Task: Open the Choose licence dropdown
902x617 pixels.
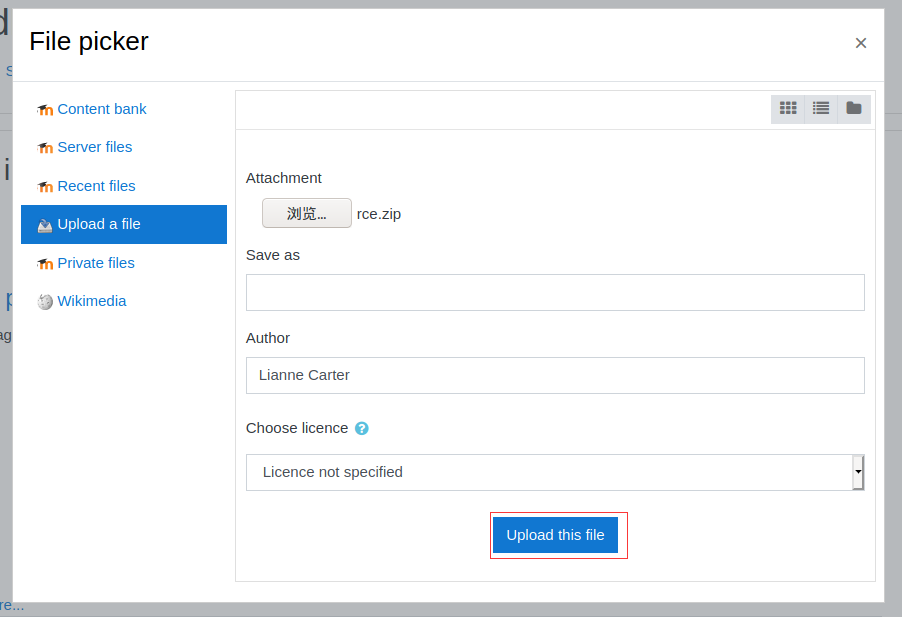Action: (555, 473)
